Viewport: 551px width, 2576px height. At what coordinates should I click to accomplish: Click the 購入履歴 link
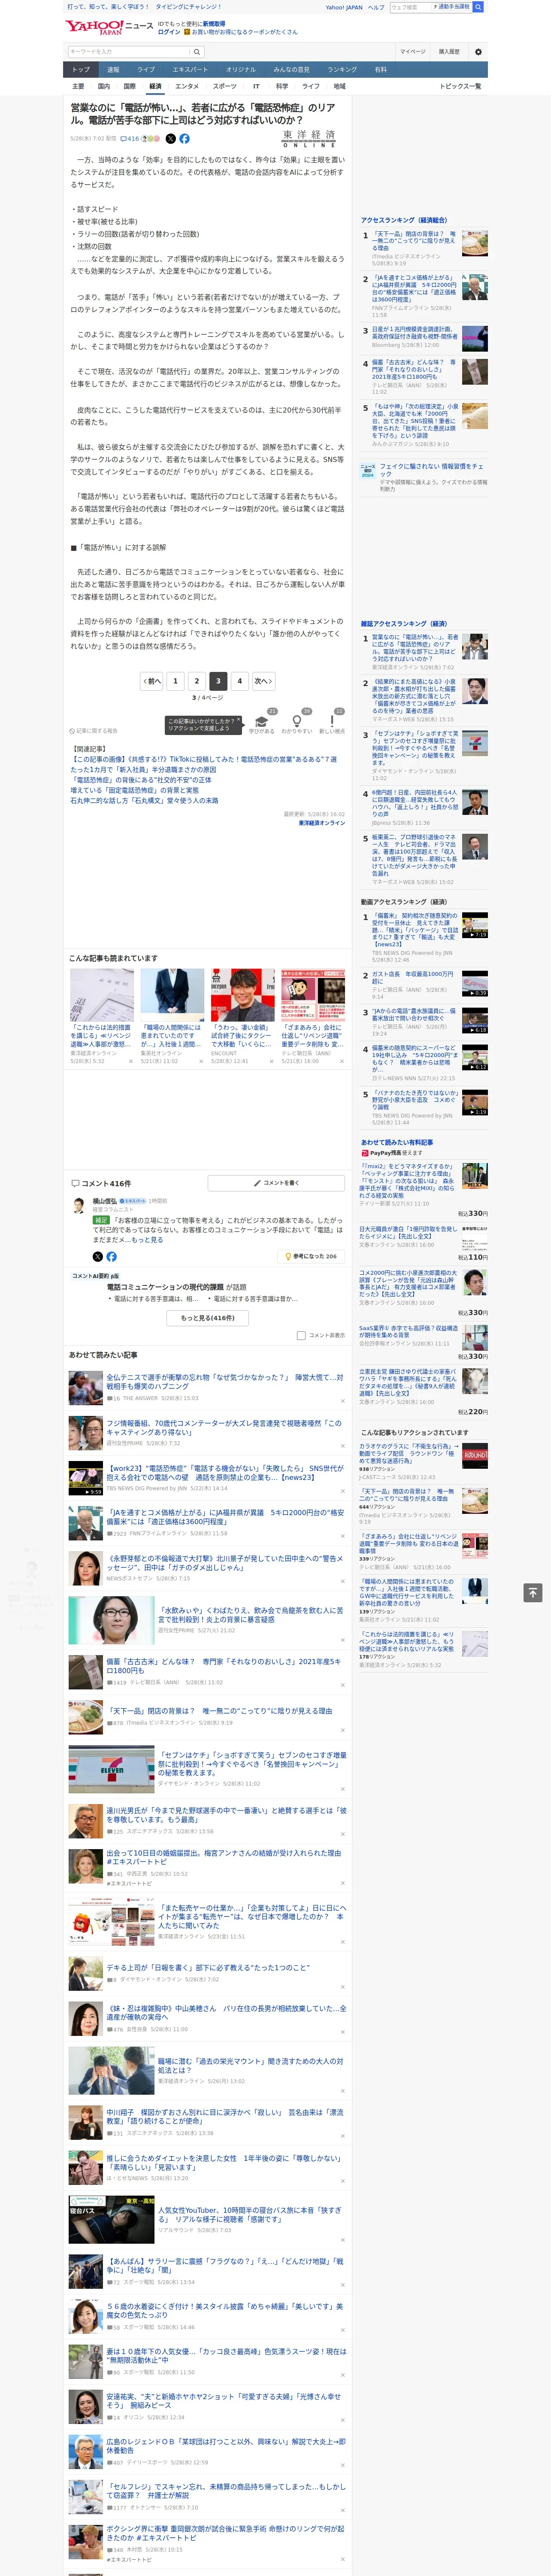449,52
